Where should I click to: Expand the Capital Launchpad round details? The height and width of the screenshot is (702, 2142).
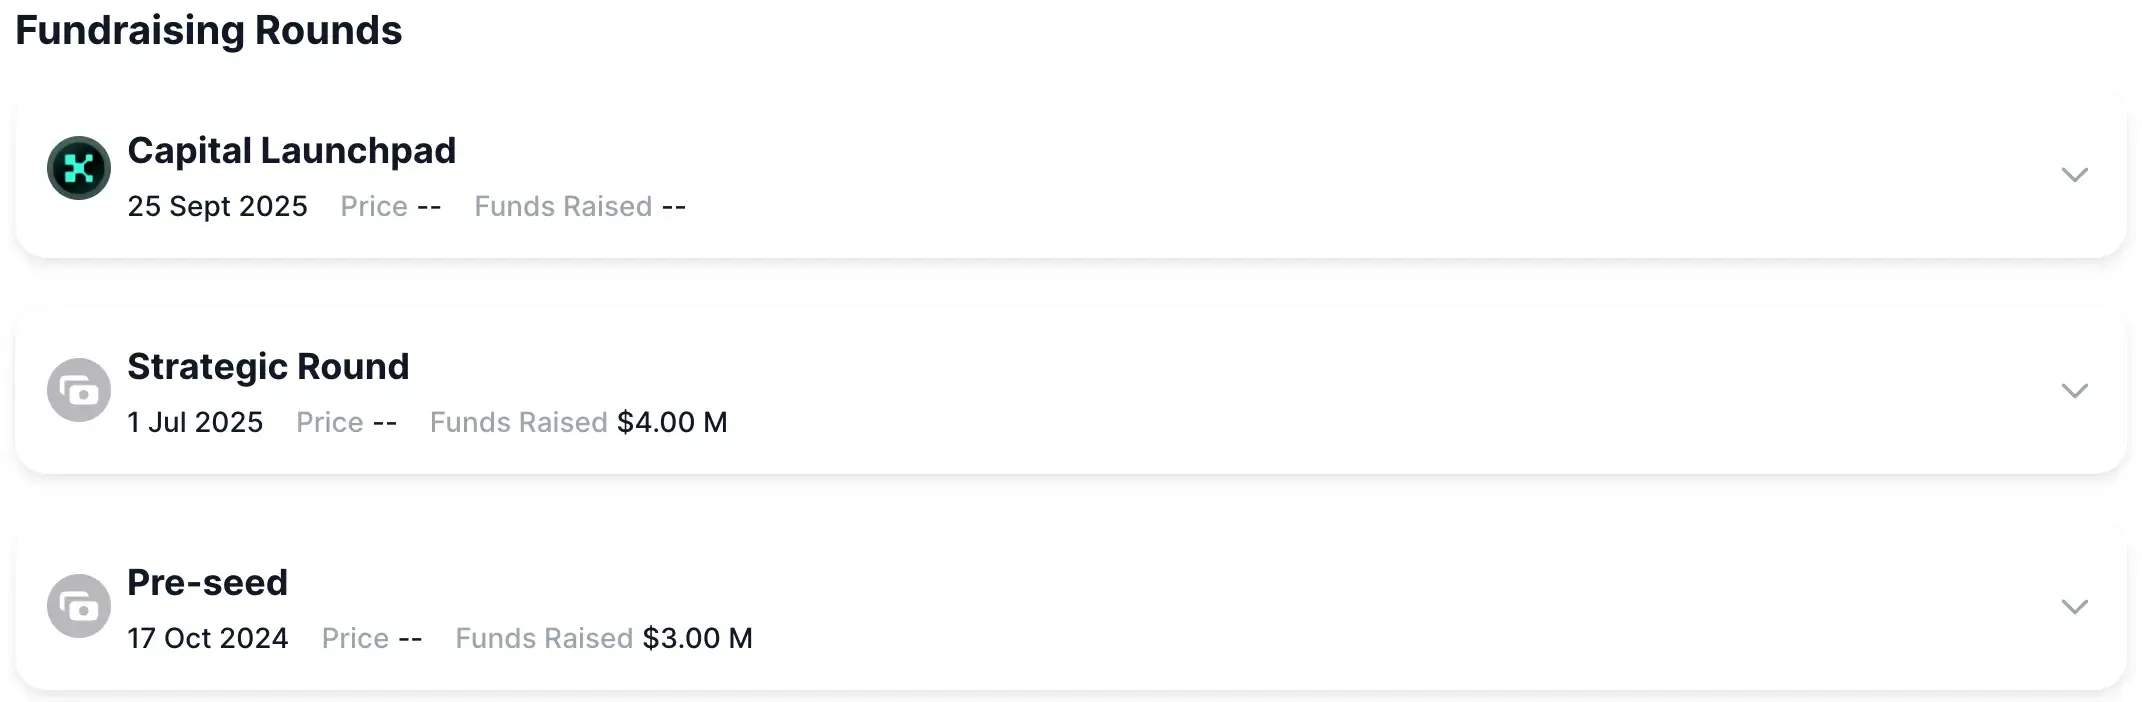click(x=2074, y=175)
